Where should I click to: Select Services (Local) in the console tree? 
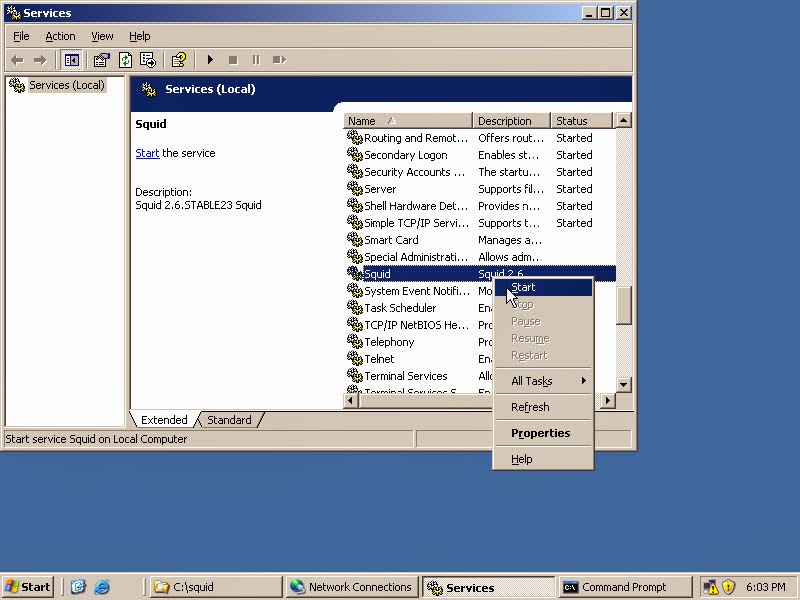66,85
